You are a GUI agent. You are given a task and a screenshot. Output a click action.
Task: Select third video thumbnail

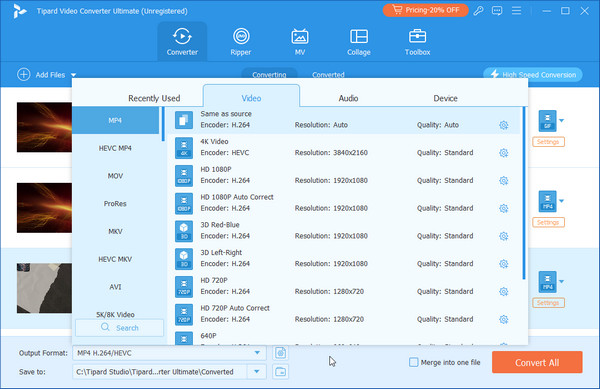pyautogui.click(x=44, y=288)
